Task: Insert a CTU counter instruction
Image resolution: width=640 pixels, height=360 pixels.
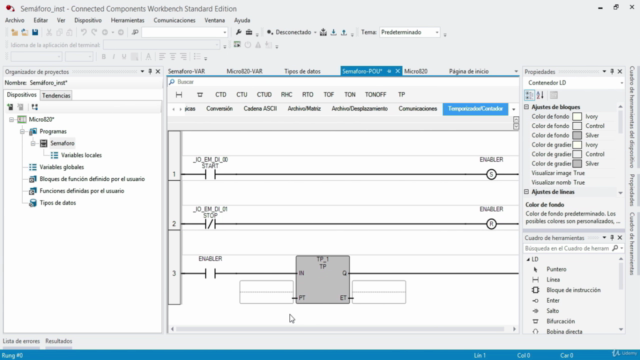Action: pyautogui.click(x=242, y=95)
